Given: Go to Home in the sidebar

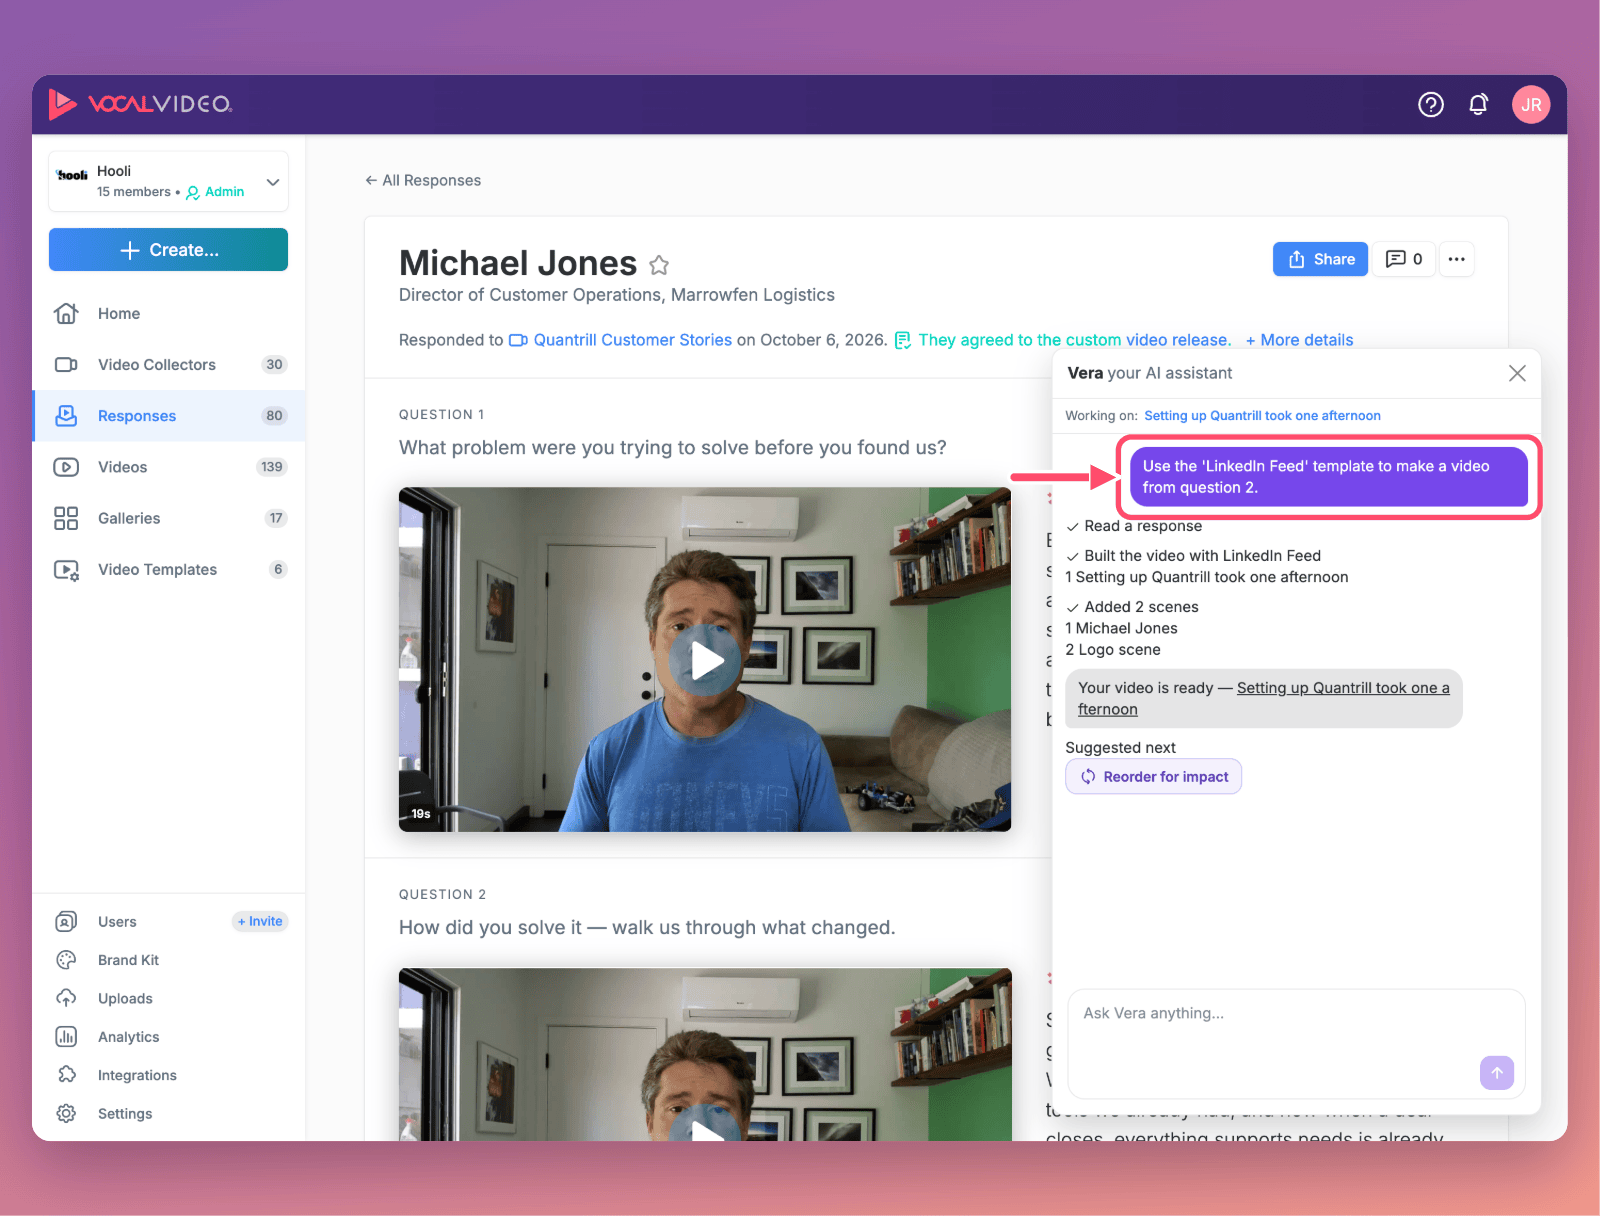Looking at the screenshot, I should (x=168, y=314).
